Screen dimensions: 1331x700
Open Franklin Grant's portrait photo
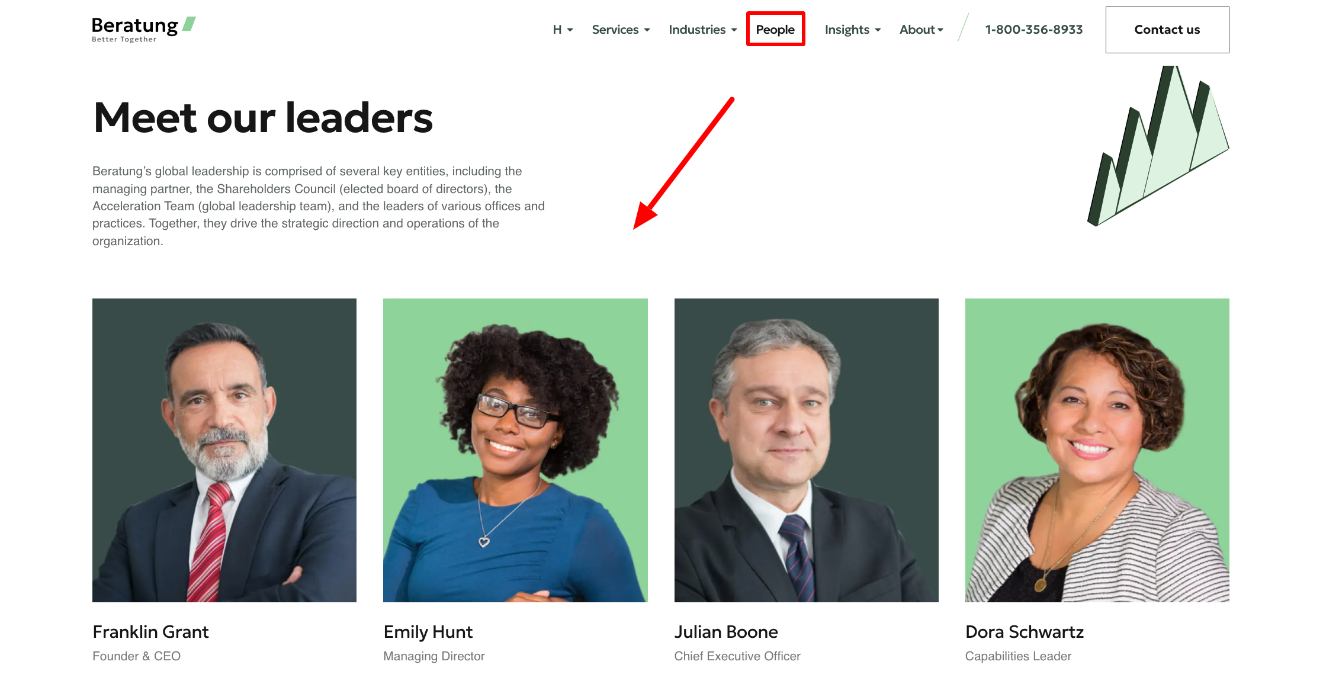224,450
